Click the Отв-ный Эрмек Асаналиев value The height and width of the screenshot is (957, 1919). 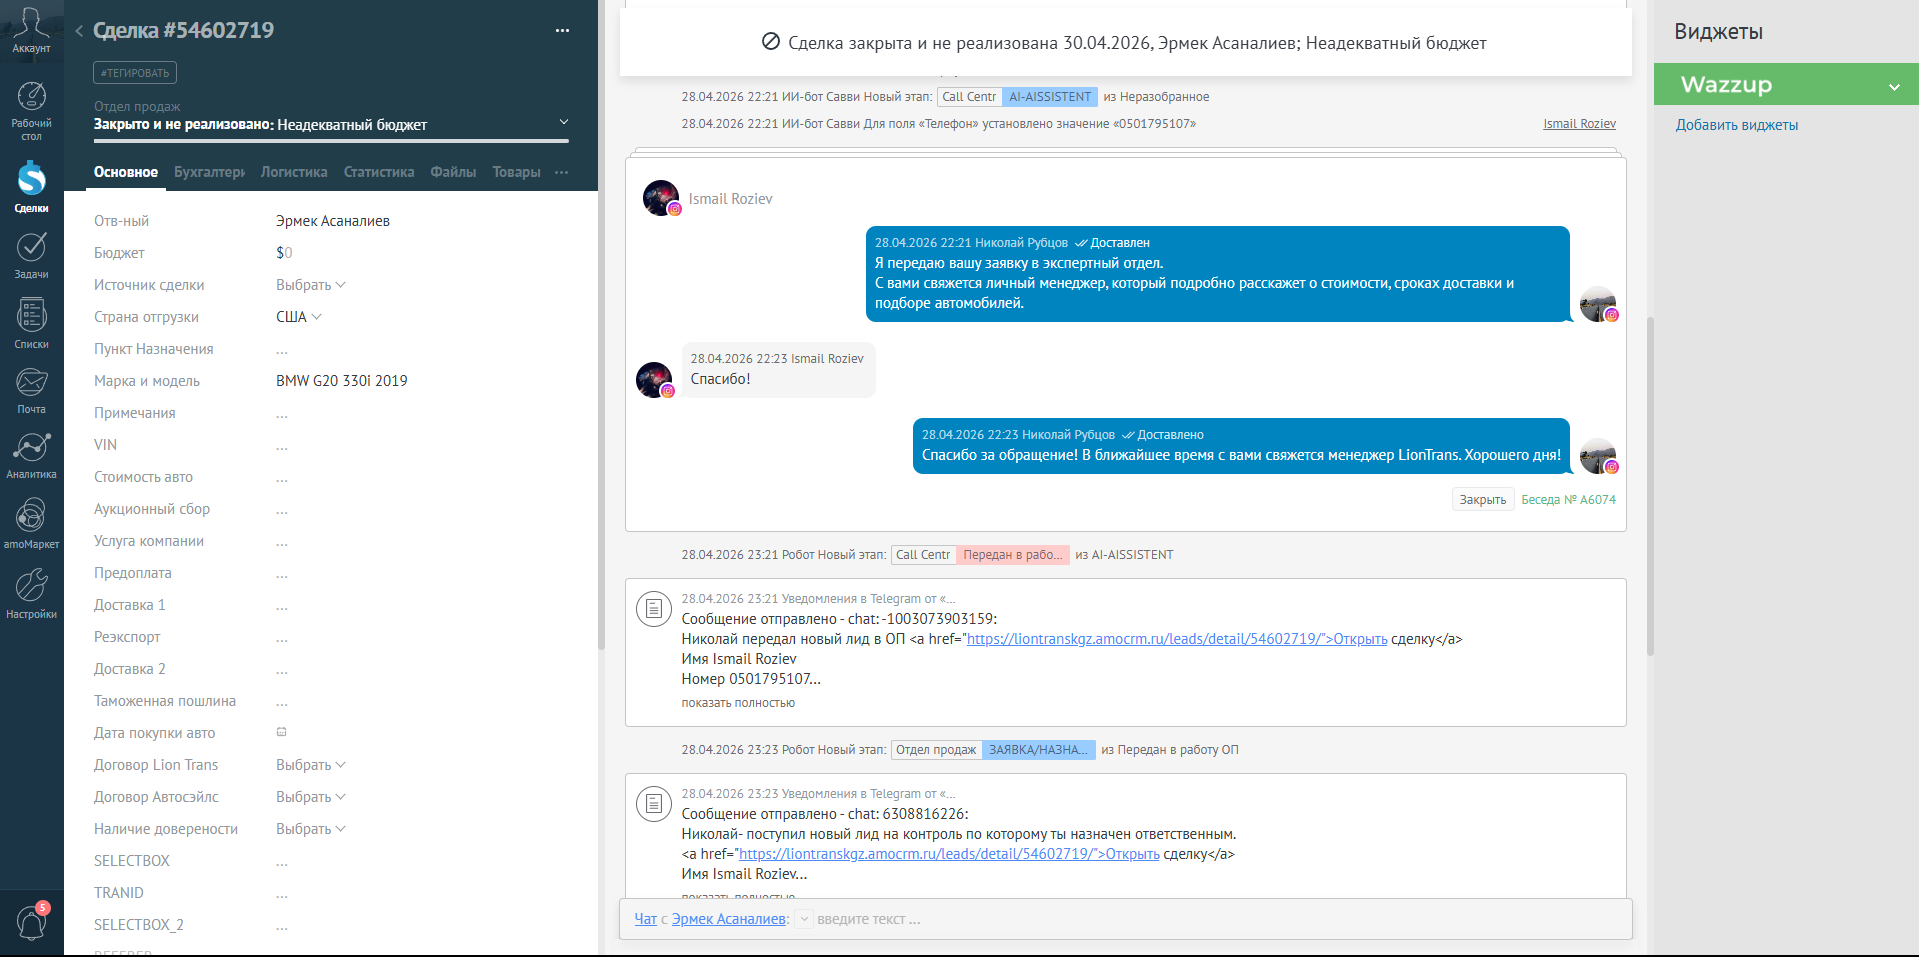point(333,221)
